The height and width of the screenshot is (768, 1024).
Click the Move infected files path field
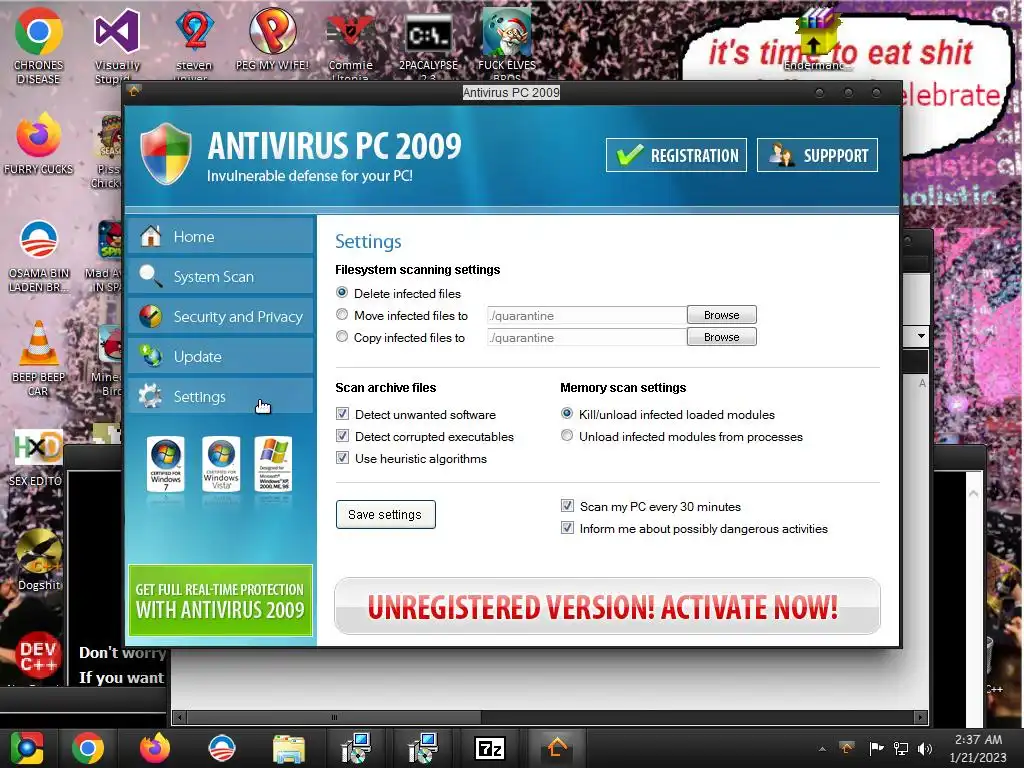pyautogui.click(x=586, y=315)
